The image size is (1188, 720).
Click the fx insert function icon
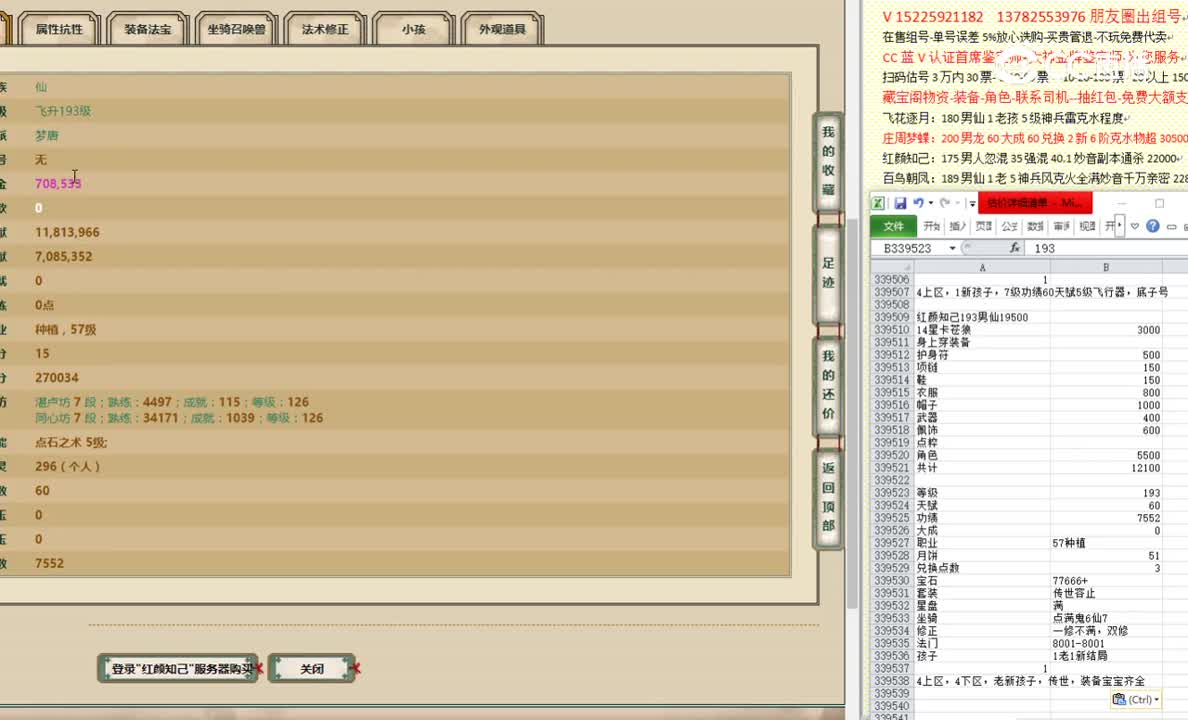click(x=1014, y=248)
